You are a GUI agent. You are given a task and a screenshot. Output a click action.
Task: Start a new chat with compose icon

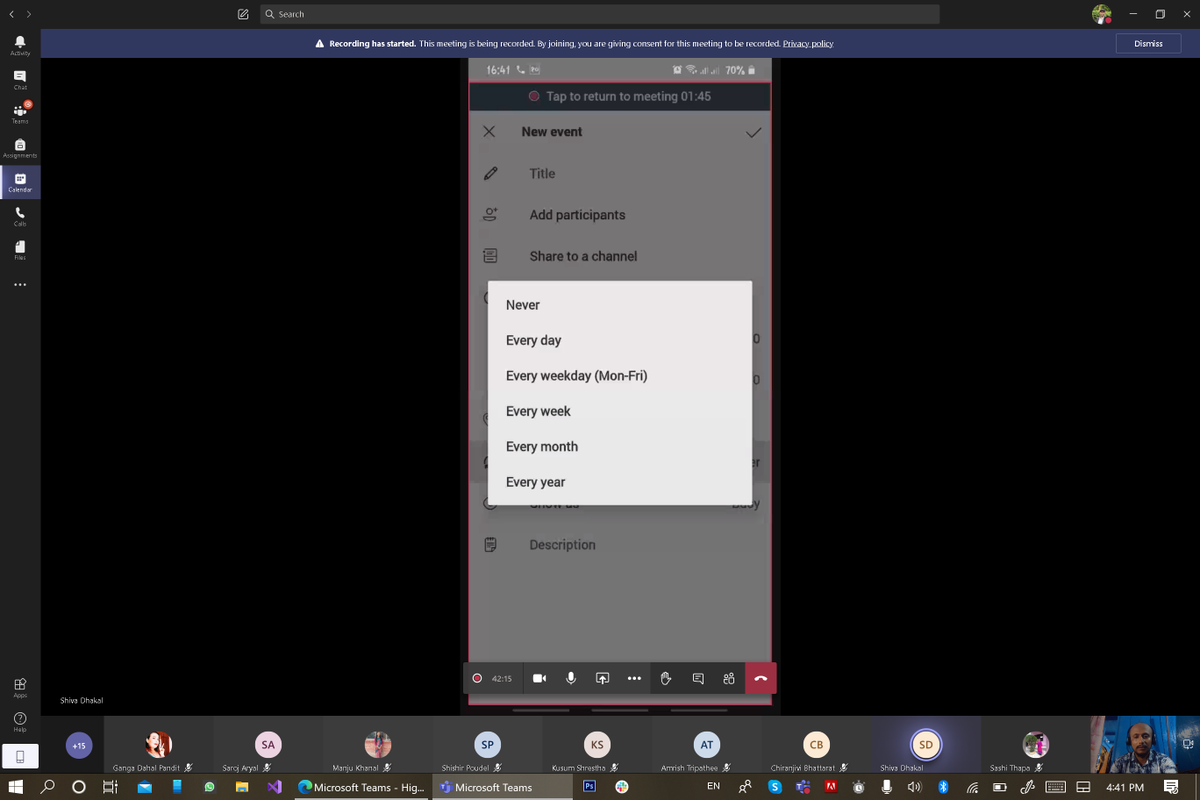click(243, 14)
